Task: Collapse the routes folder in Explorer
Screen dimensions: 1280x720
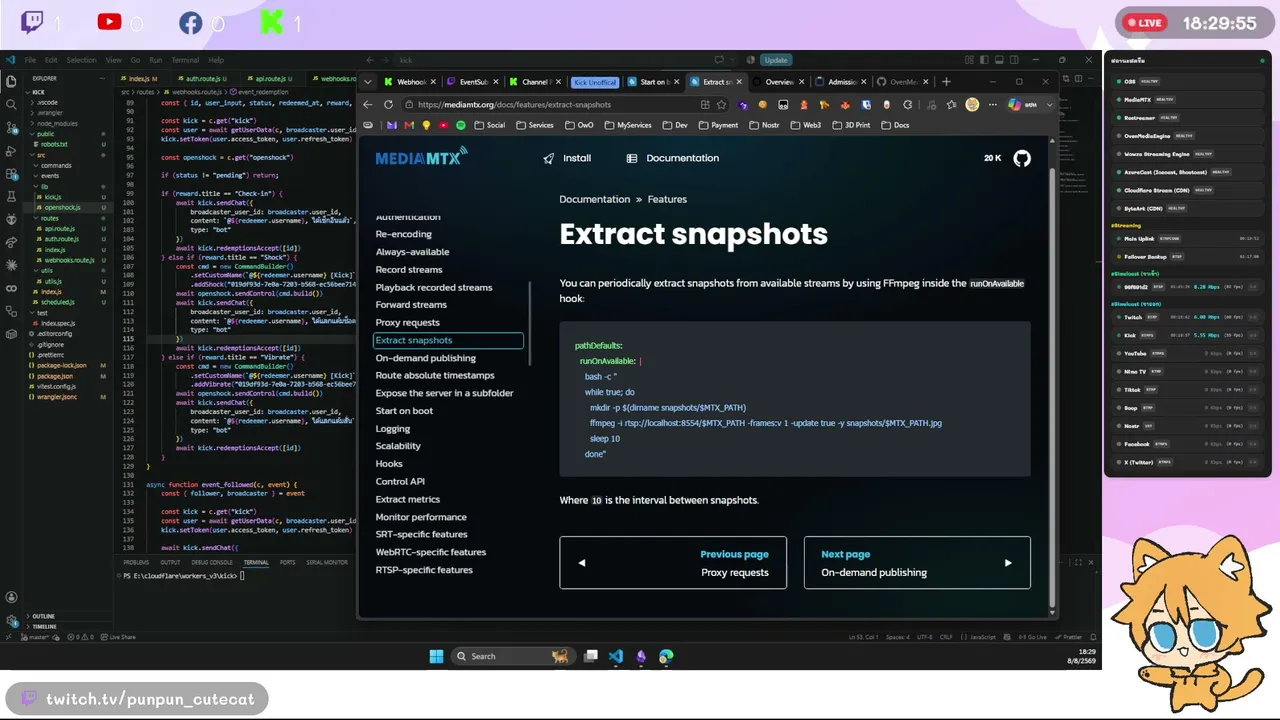Action: pyautogui.click(x=49, y=218)
